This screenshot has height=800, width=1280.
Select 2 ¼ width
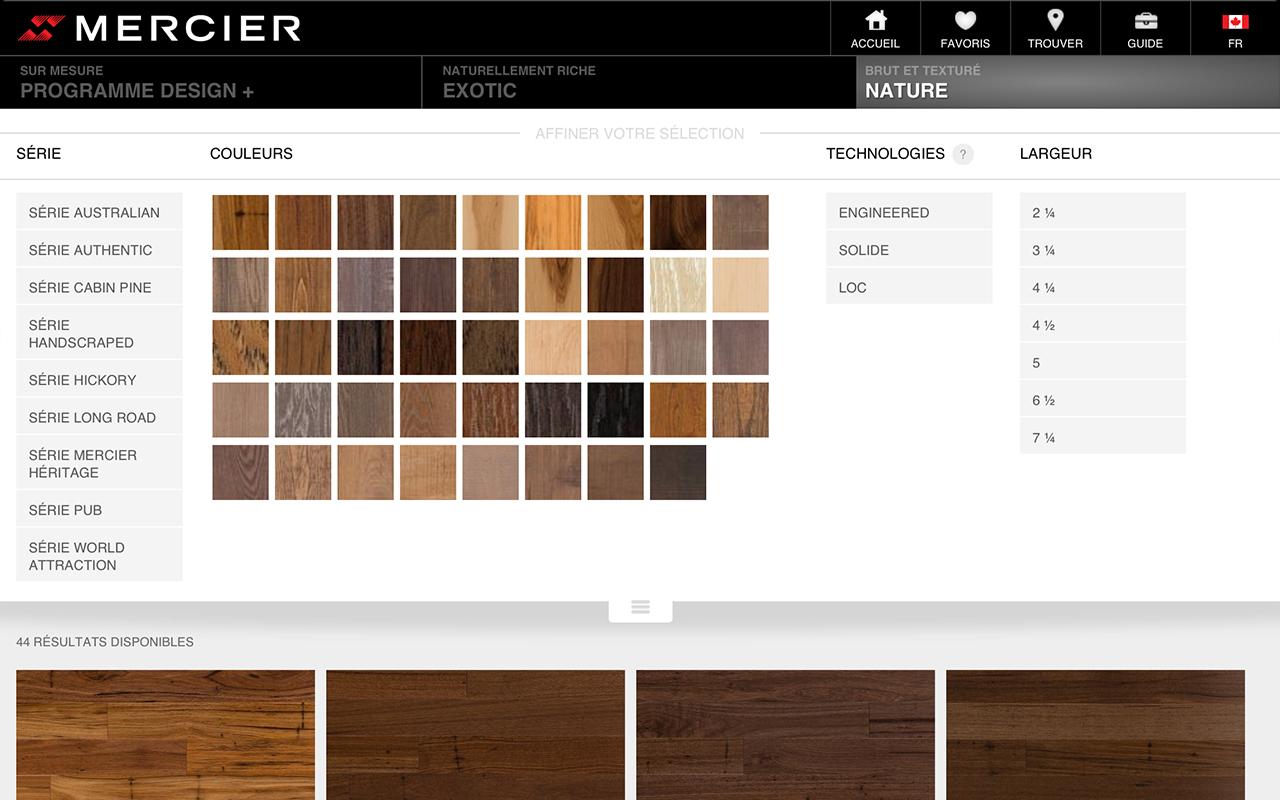pyautogui.click(x=1102, y=212)
